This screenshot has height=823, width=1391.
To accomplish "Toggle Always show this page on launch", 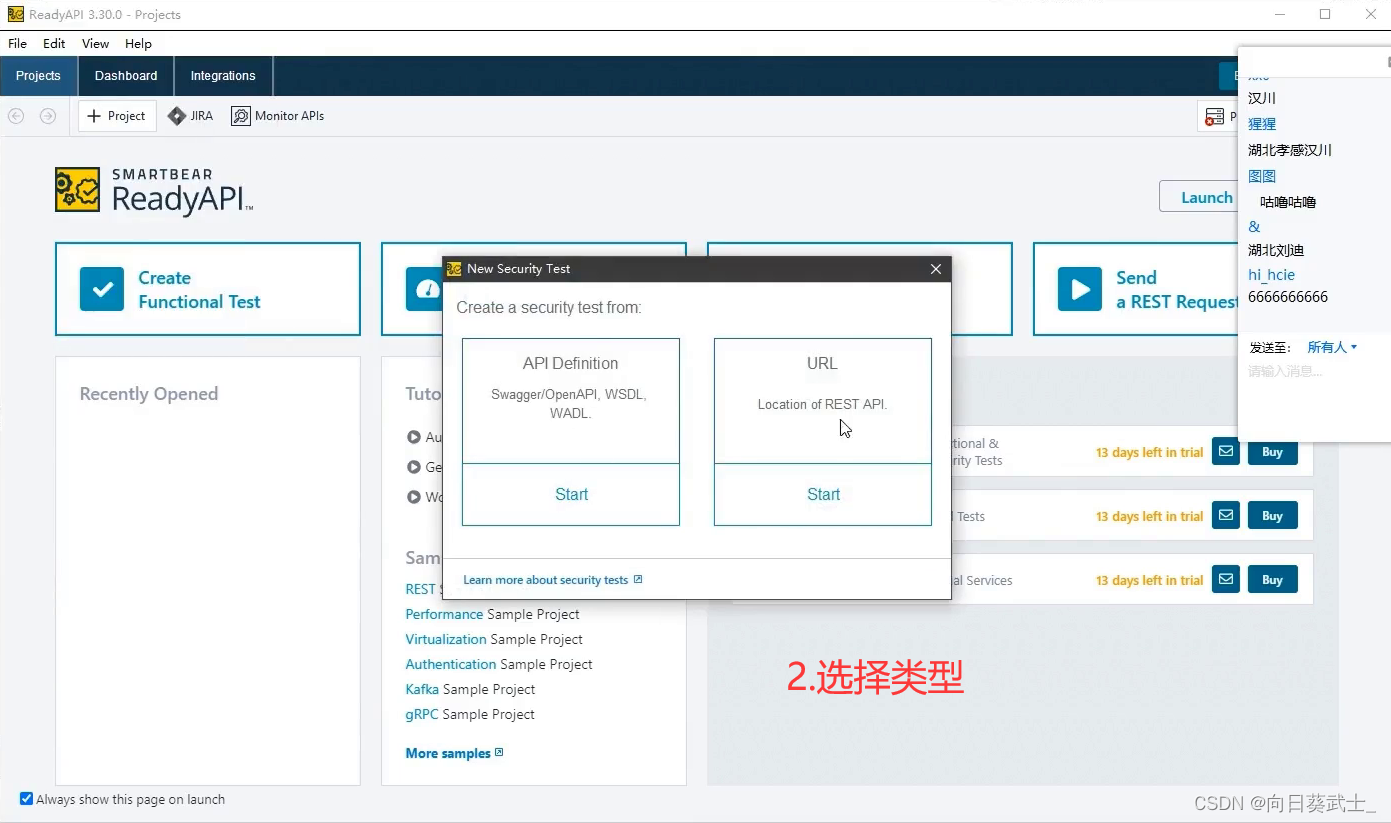I will point(27,799).
